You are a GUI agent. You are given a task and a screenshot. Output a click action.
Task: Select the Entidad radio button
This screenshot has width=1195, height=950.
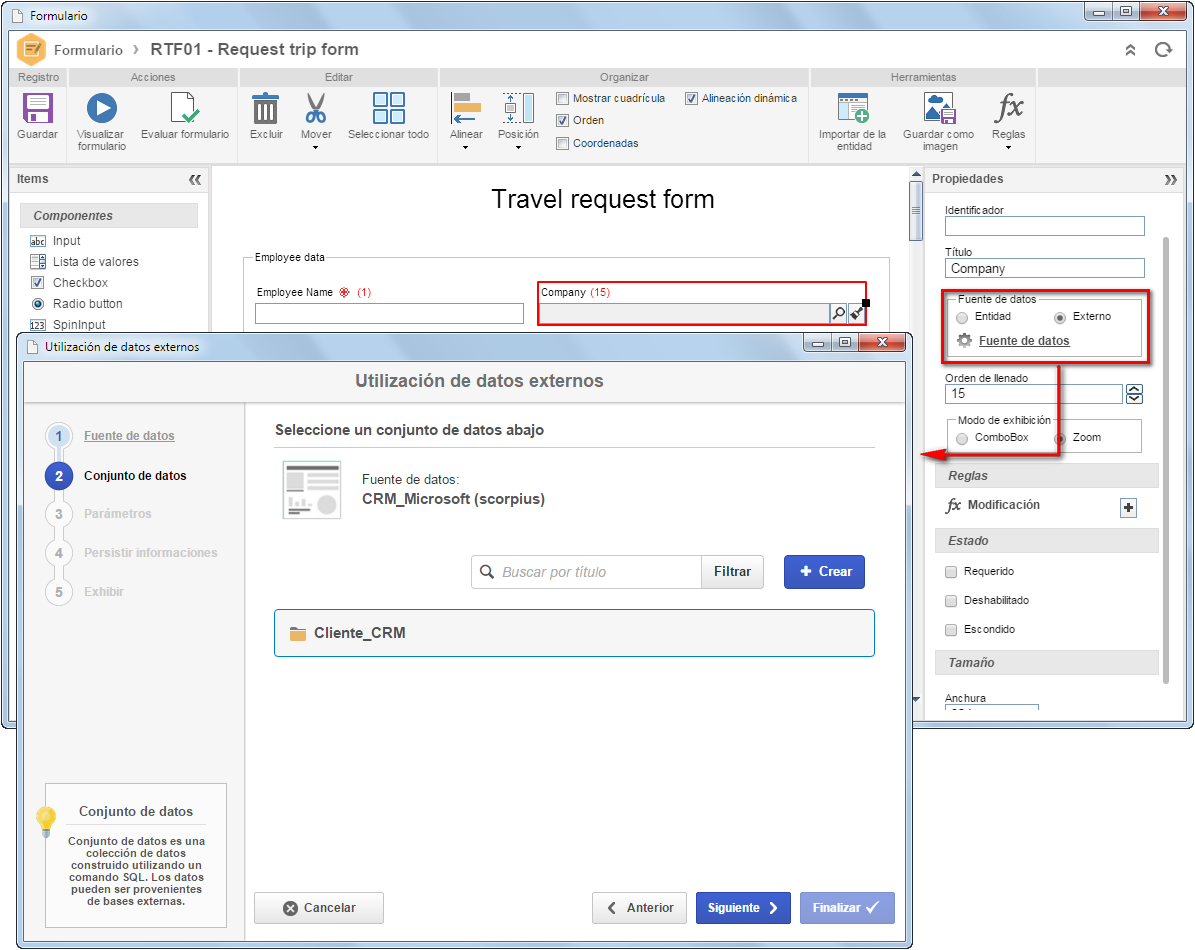(962, 318)
